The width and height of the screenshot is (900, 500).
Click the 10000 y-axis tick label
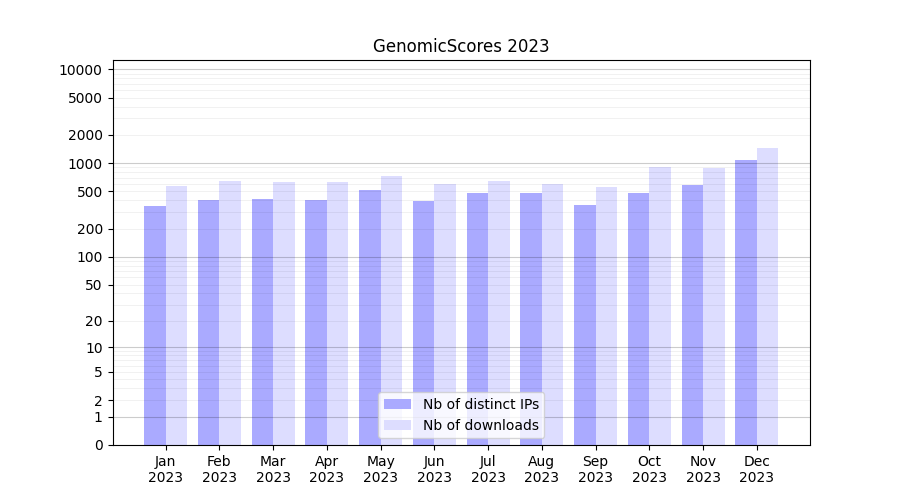[x=80, y=70]
